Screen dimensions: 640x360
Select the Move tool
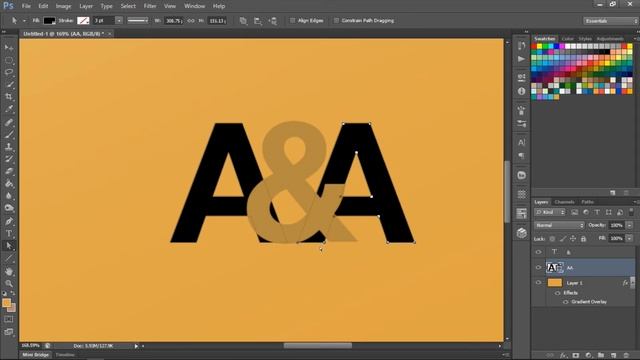click(x=9, y=48)
